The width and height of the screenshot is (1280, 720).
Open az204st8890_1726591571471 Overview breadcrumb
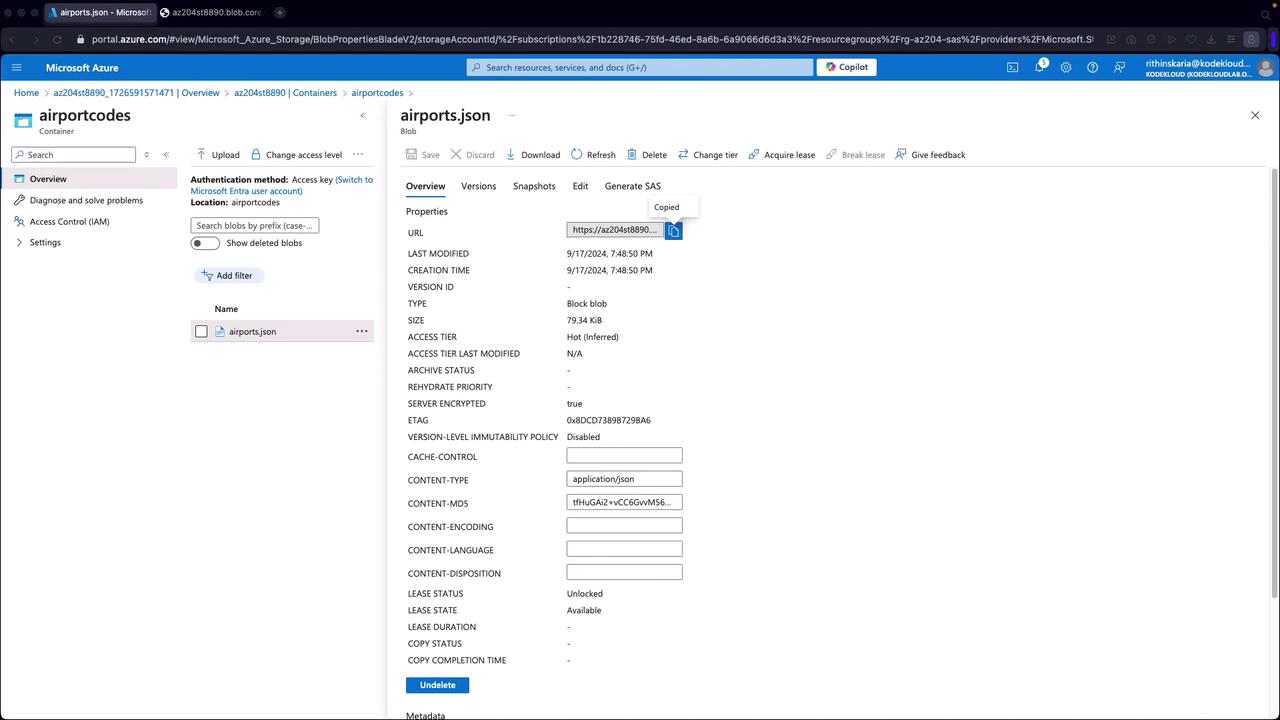pos(136,93)
